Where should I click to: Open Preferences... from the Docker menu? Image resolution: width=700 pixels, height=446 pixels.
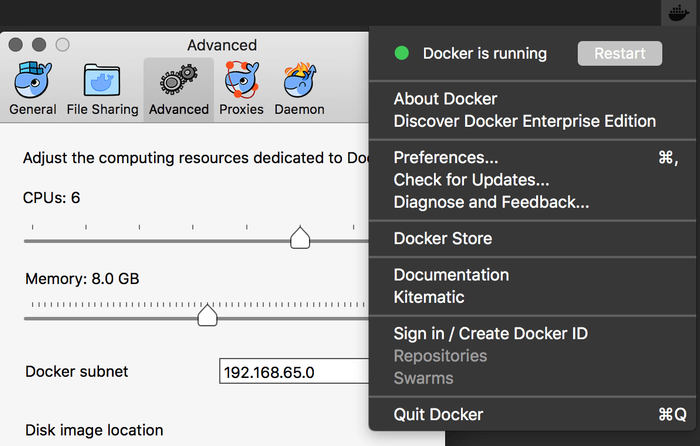(x=535, y=158)
